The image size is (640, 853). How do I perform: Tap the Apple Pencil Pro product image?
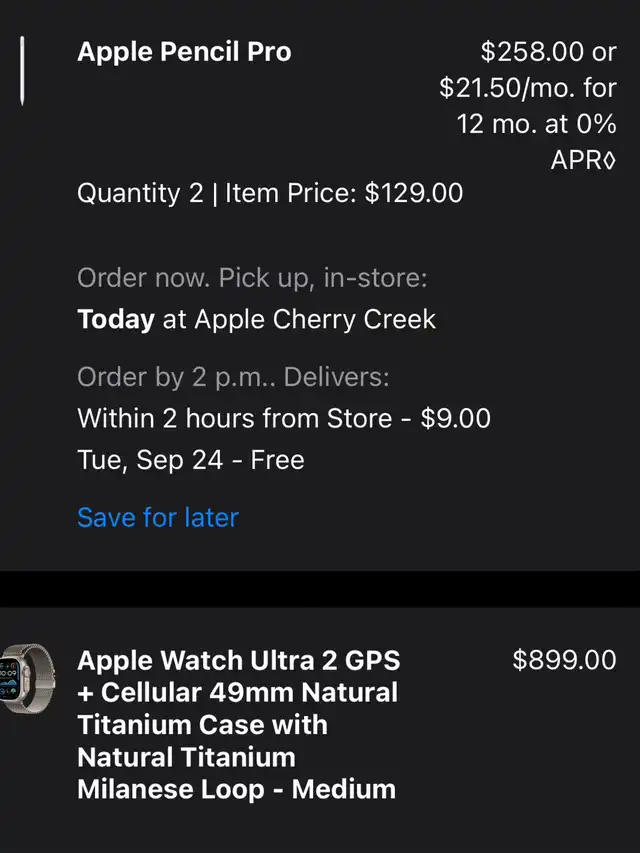[x=22, y=71]
